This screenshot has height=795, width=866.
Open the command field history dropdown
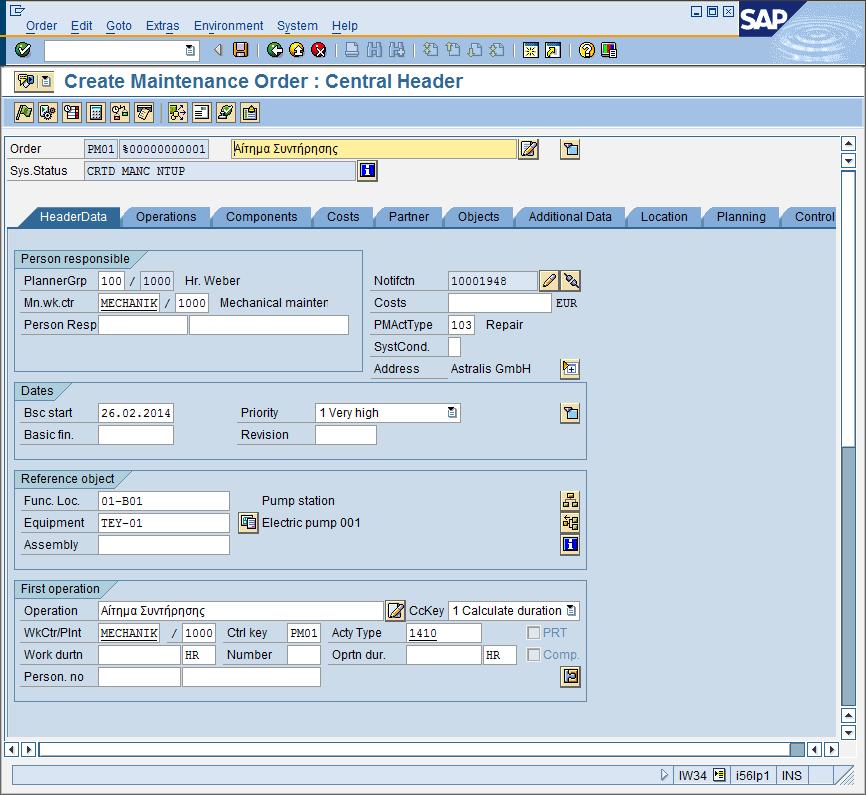[x=190, y=50]
